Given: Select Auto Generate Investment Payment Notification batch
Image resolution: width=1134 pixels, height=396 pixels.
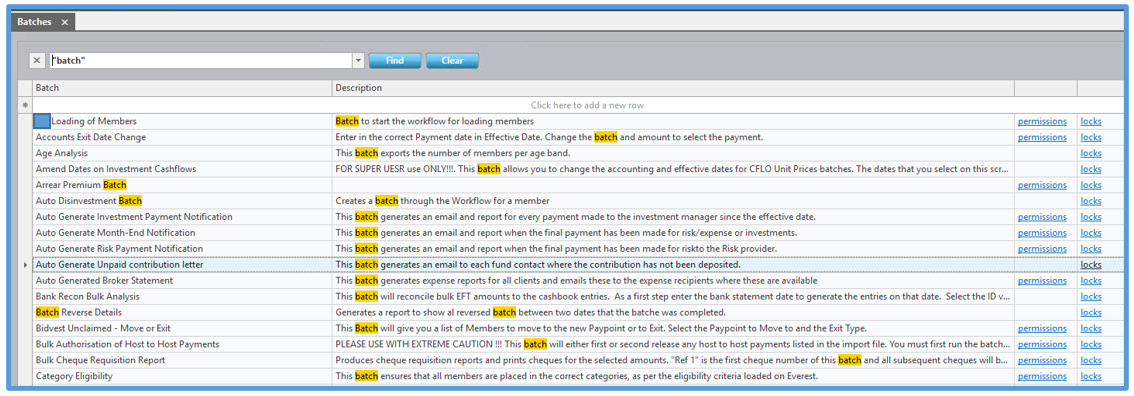Looking at the screenshot, I should [x=182, y=217].
